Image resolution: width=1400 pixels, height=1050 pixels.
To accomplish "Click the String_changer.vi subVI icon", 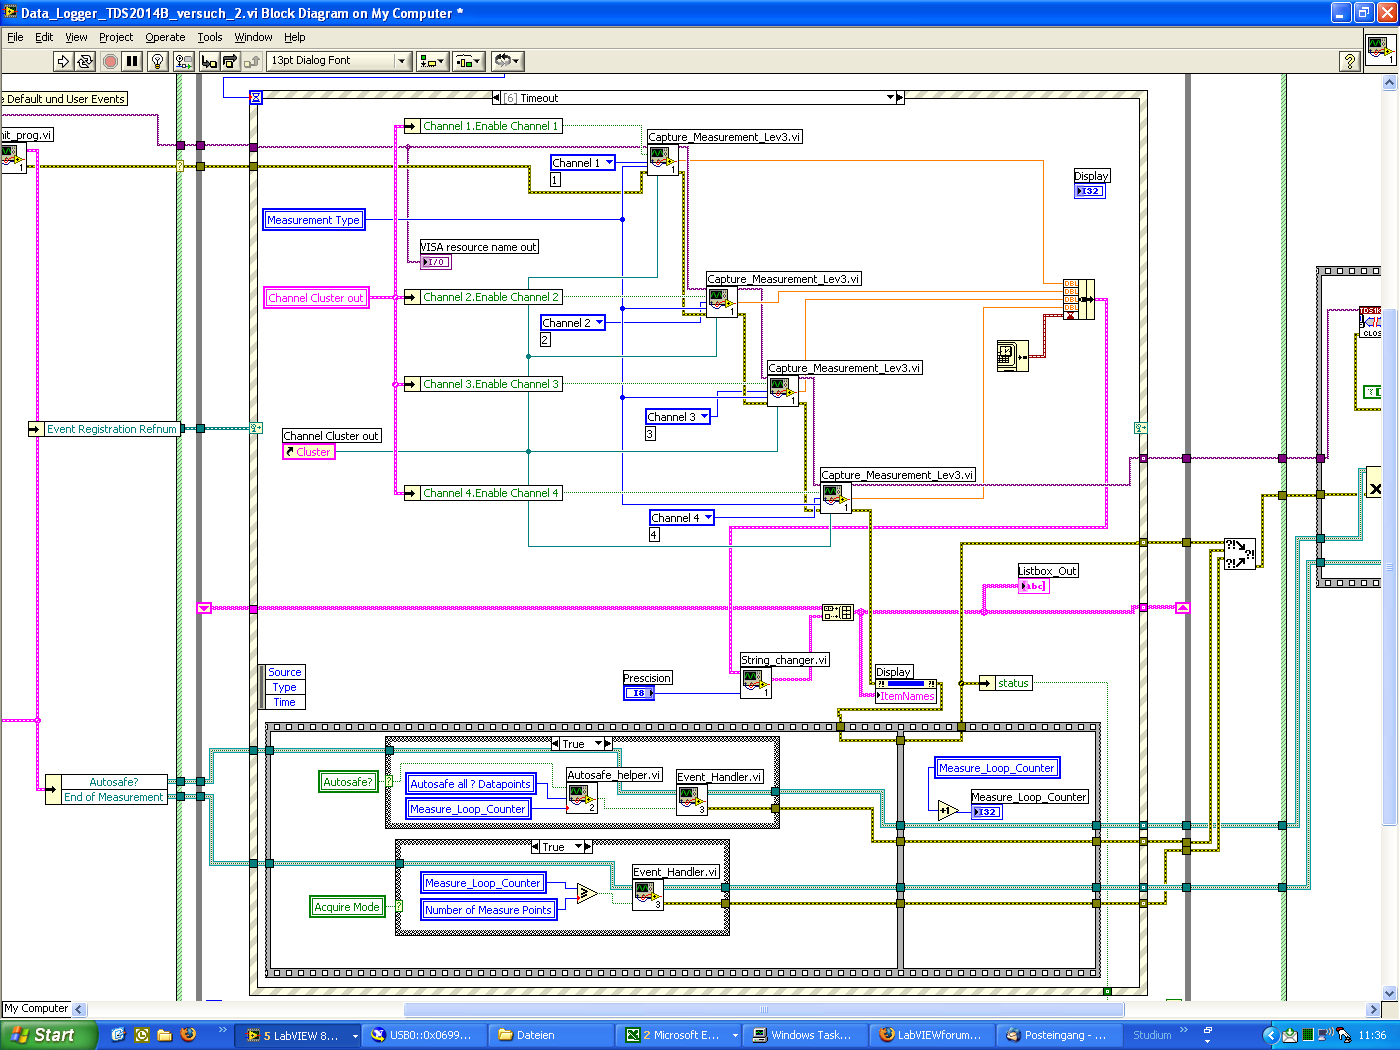I will 756,683.
